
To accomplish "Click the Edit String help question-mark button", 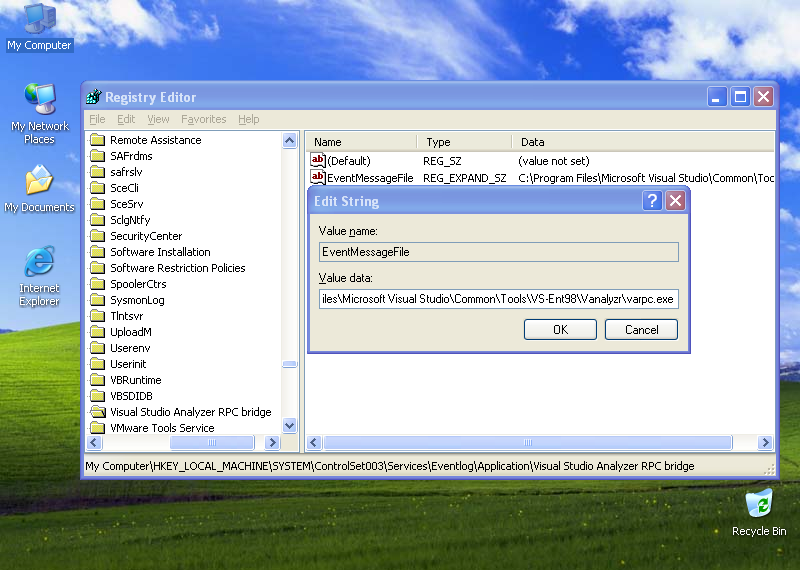I will [652, 201].
